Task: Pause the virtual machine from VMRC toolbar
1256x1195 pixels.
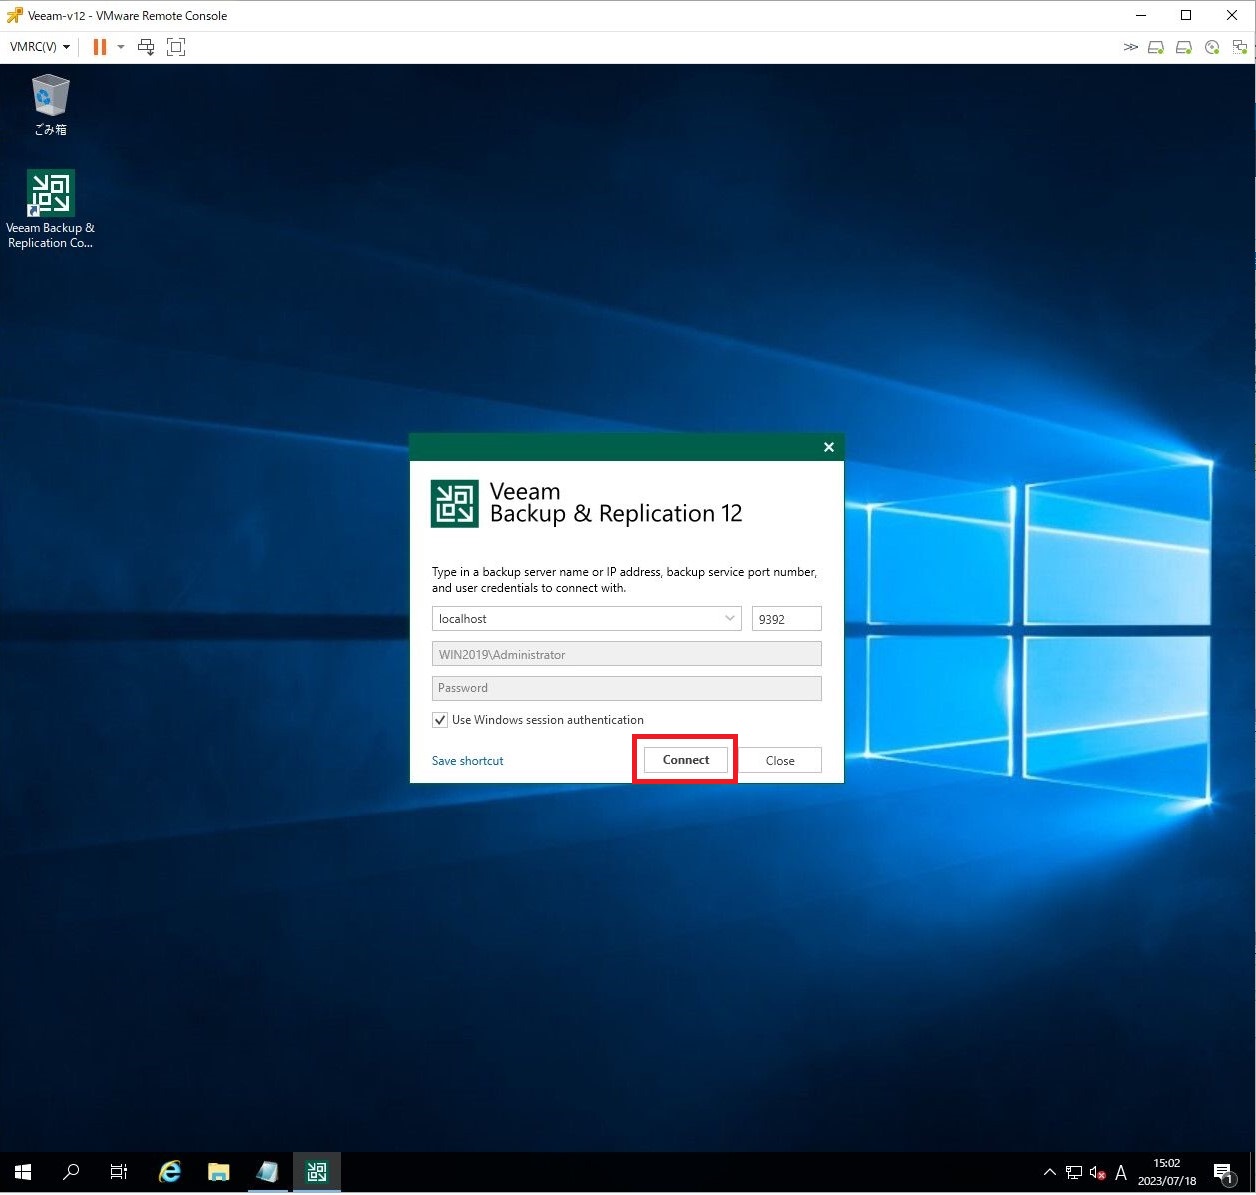Action: (x=100, y=47)
